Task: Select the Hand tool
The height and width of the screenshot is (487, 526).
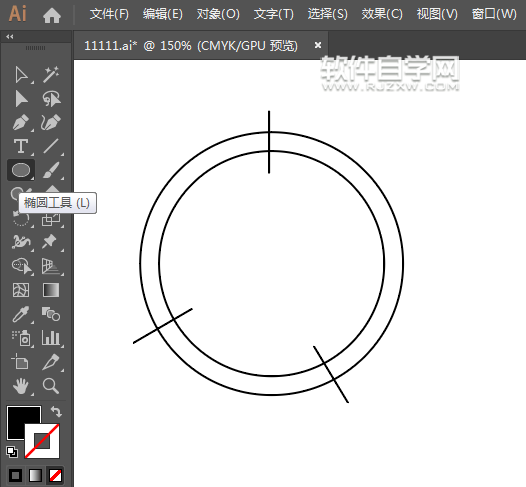Action: (21, 386)
